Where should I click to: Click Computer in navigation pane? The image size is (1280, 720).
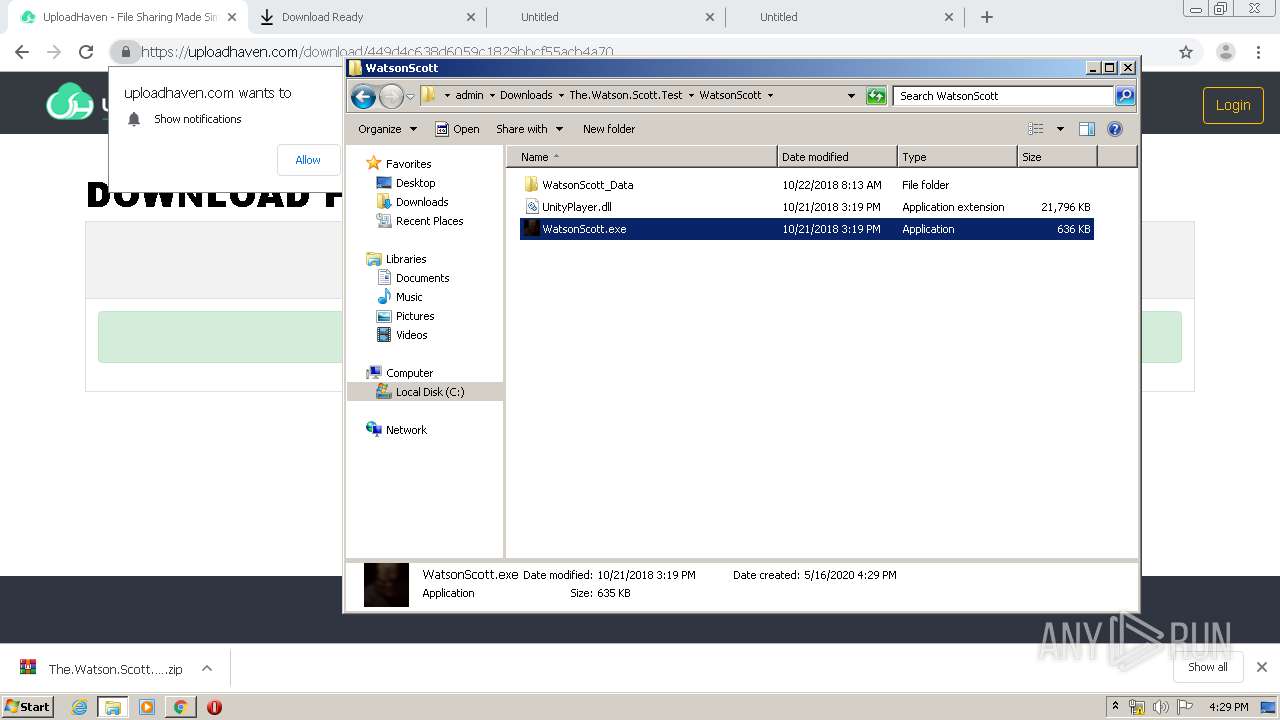409,373
